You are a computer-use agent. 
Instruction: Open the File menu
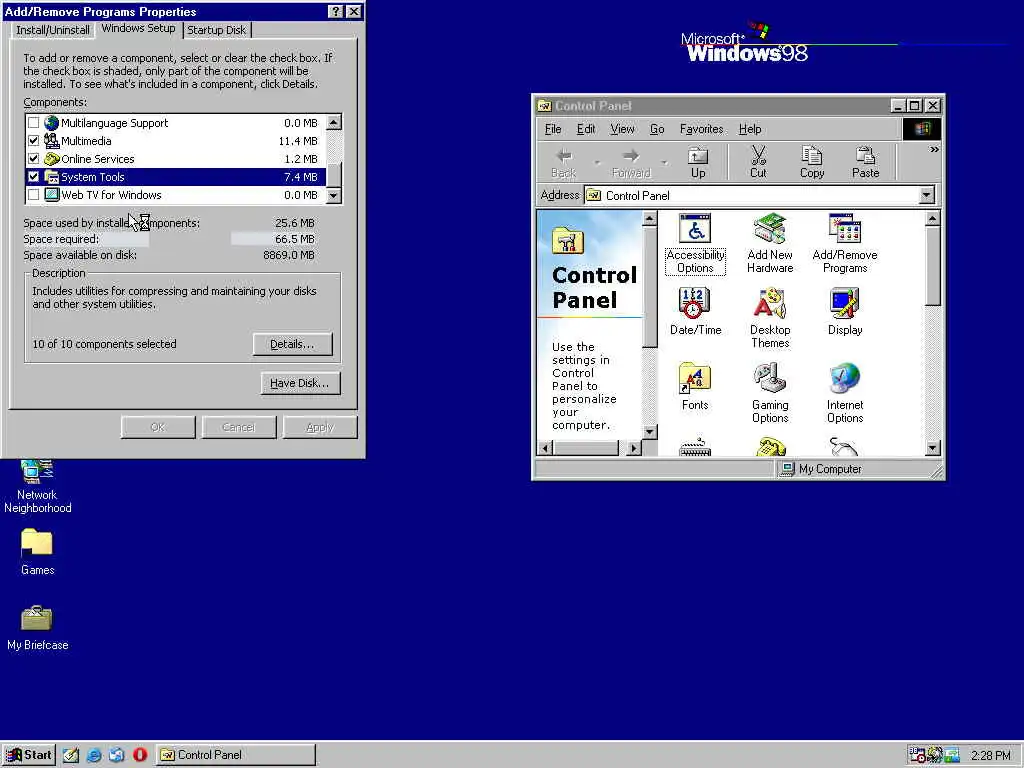(553, 129)
